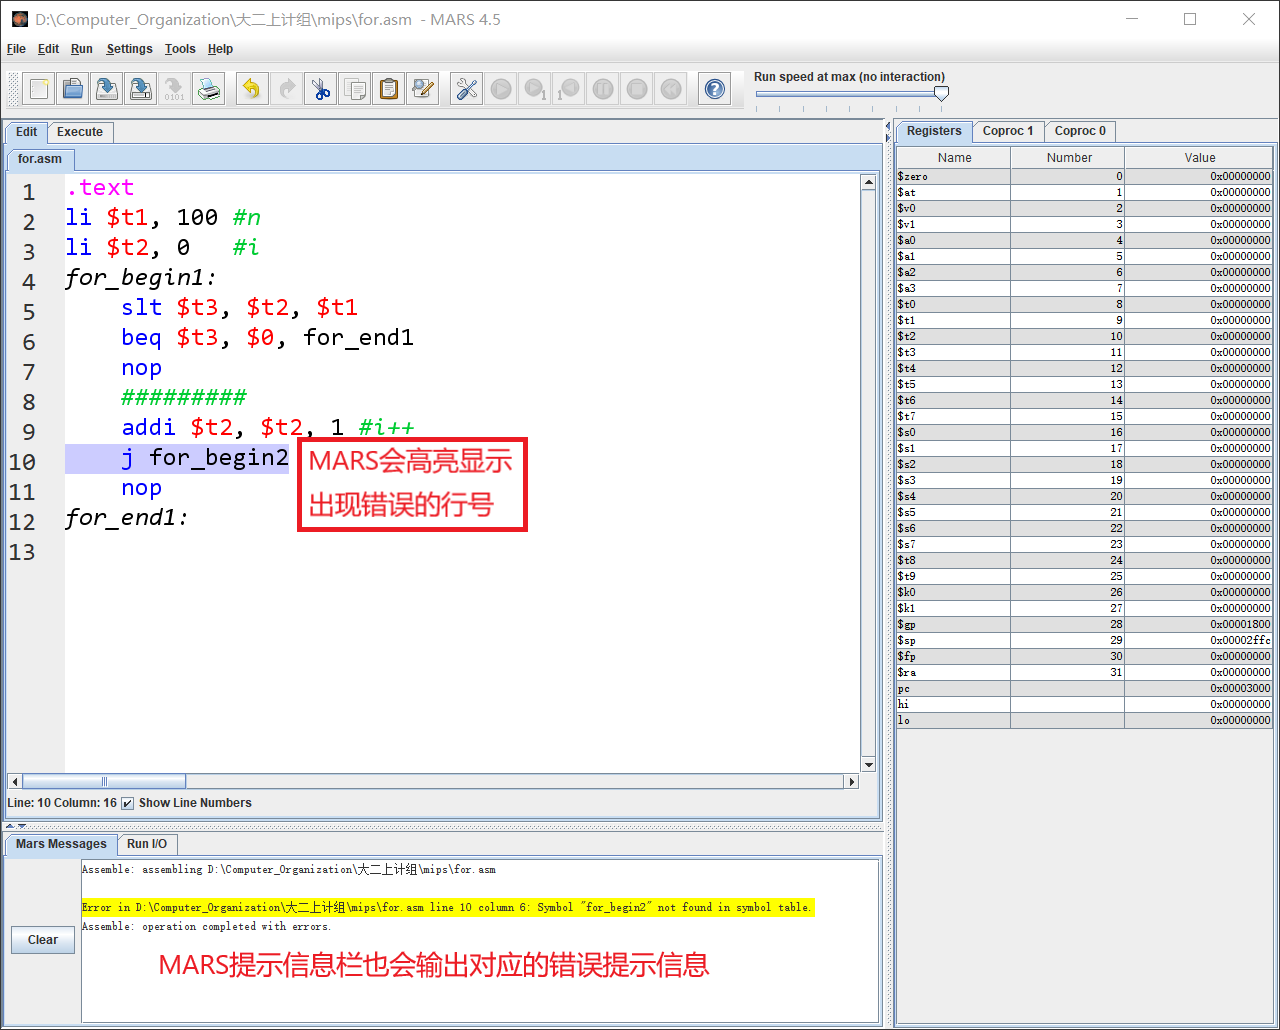Assemble the program with wrench-screwdriver icon

point(466,89)
